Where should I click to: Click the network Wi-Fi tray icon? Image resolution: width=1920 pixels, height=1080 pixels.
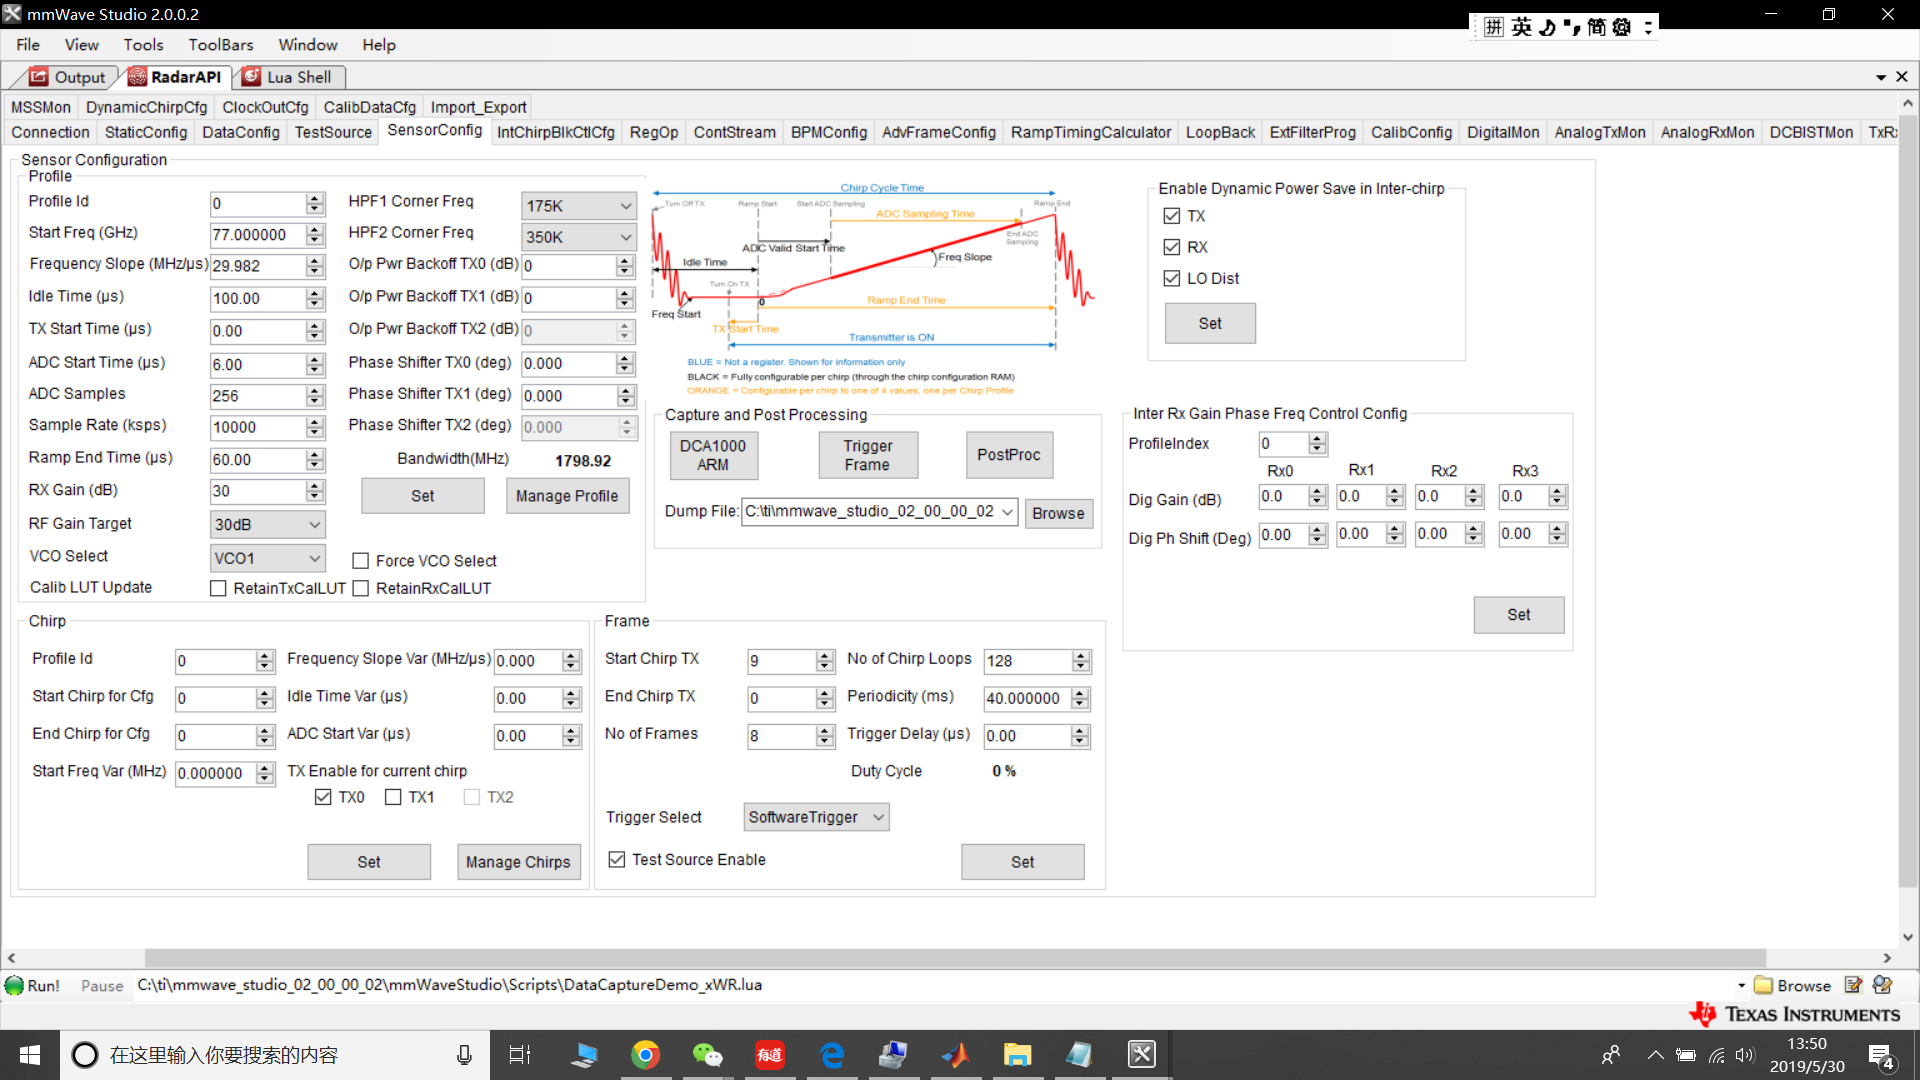click(1717, 1055)
